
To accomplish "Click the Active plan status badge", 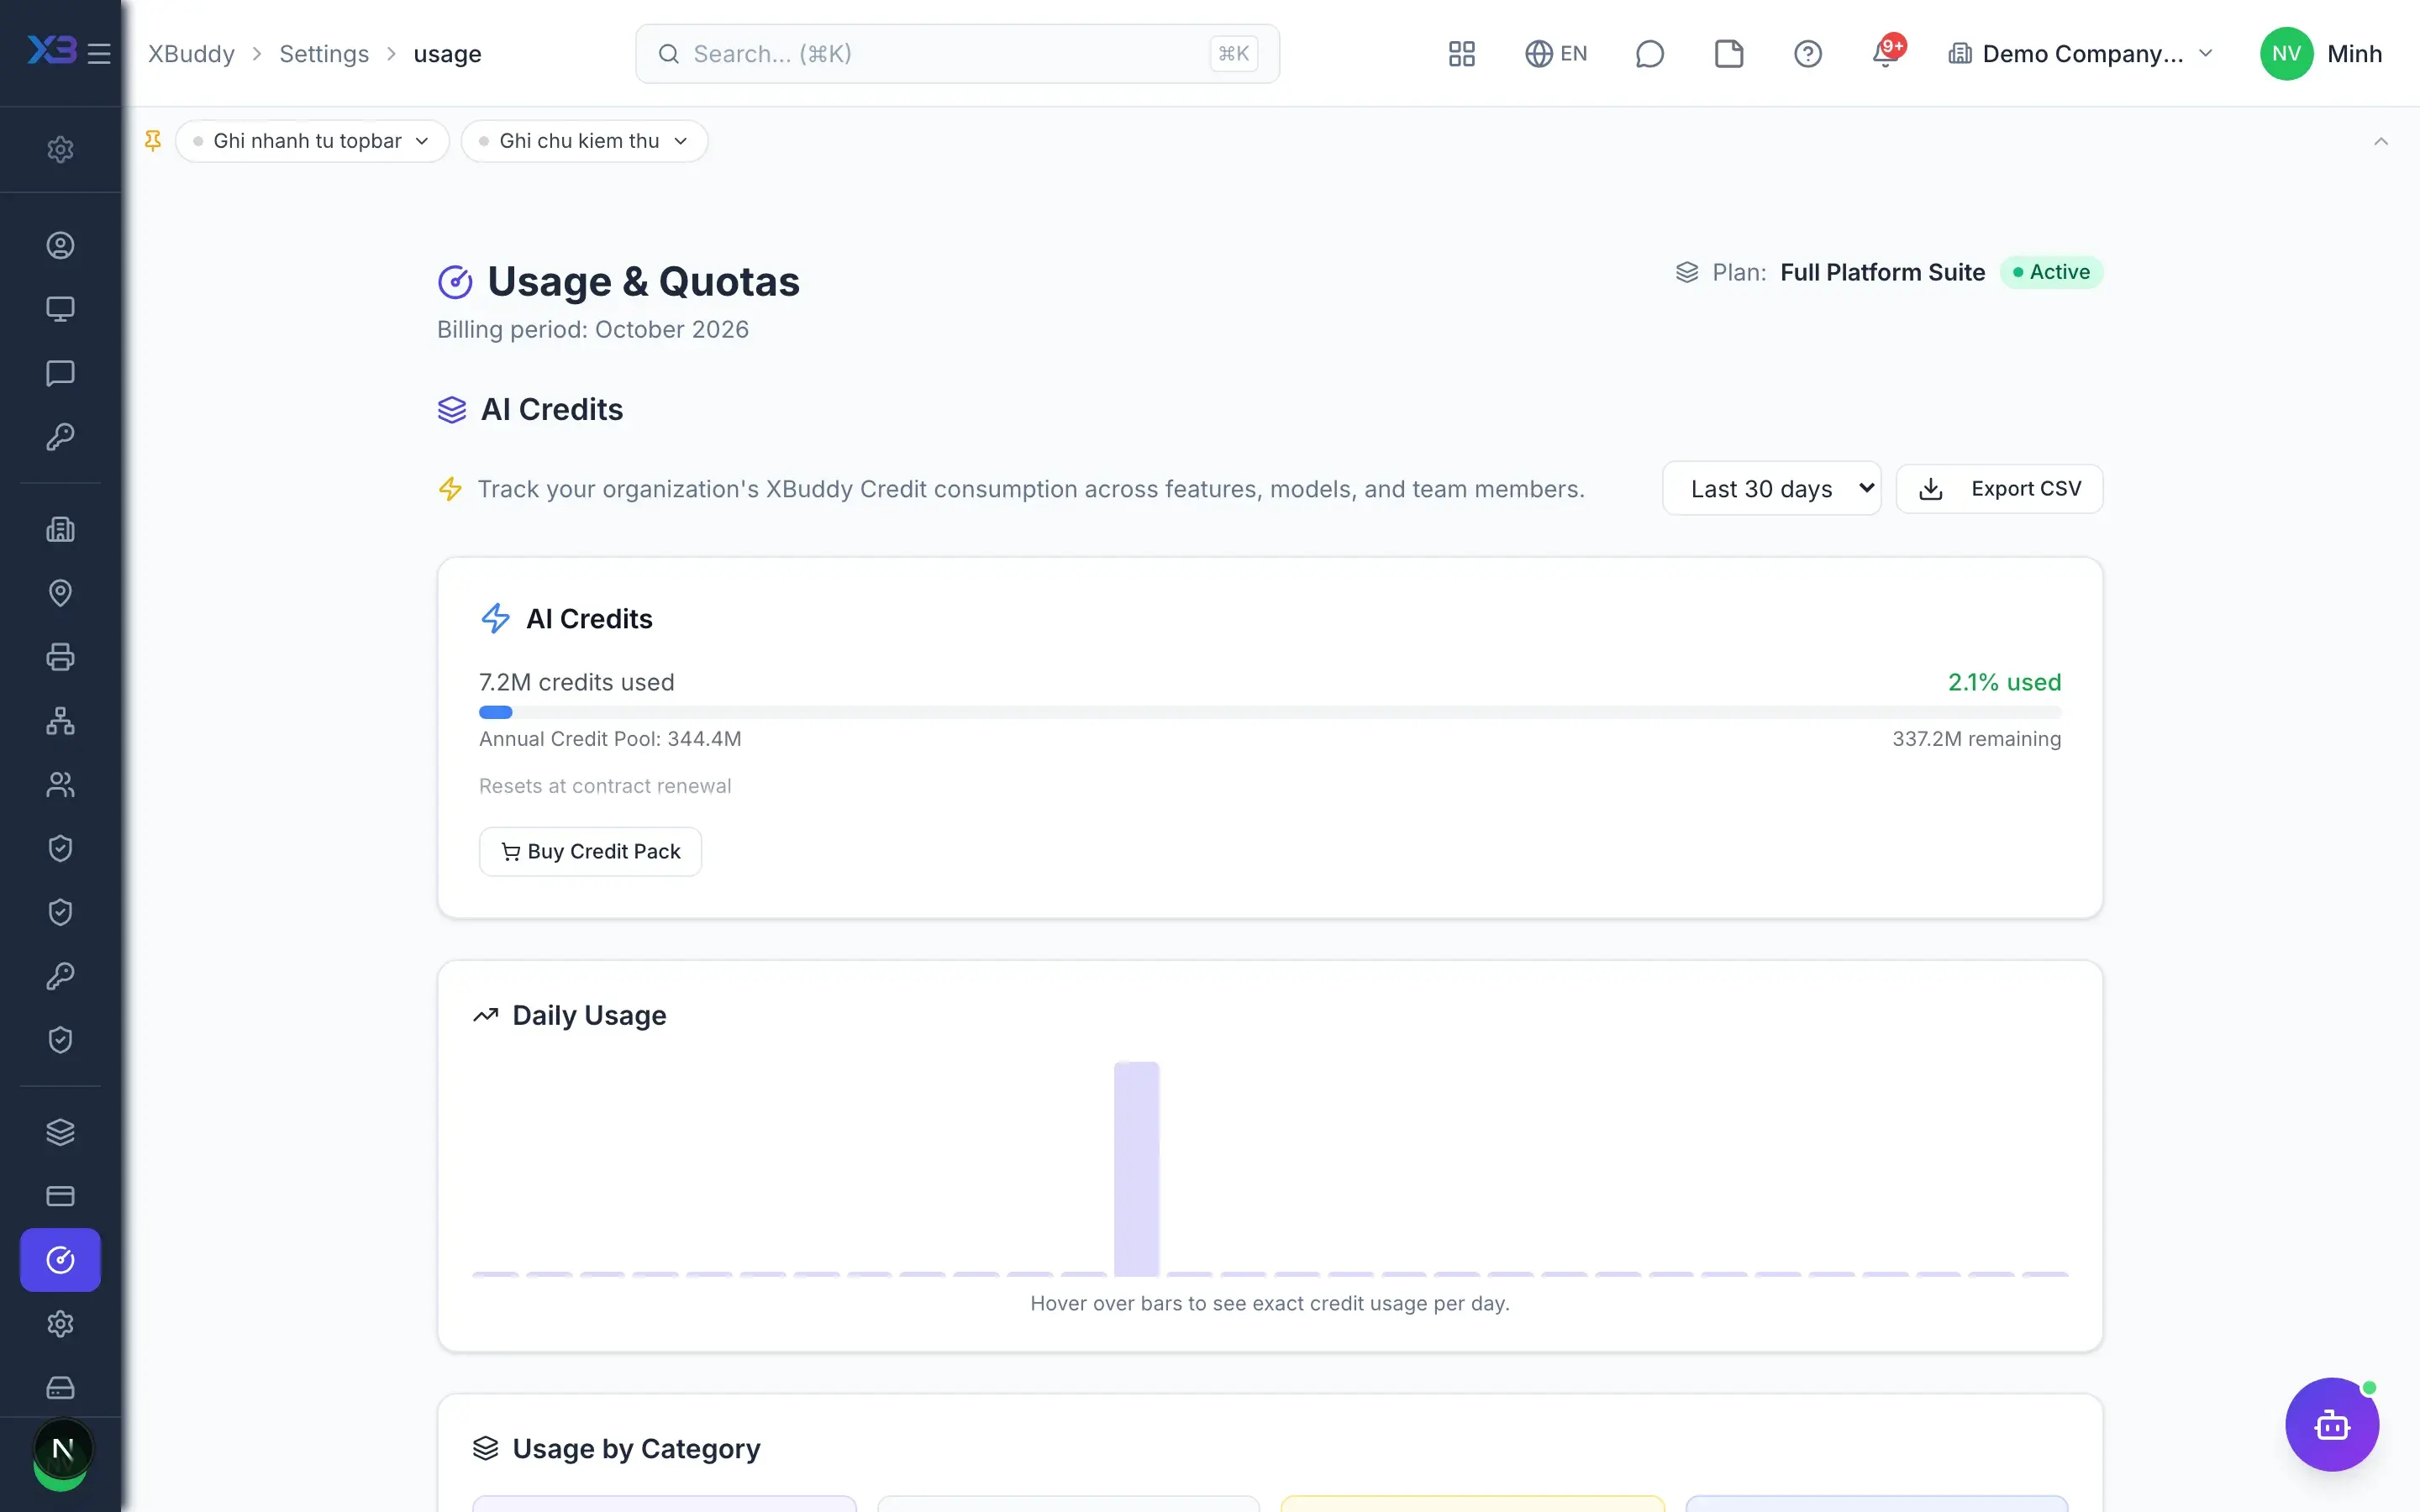I will 2051,272.
